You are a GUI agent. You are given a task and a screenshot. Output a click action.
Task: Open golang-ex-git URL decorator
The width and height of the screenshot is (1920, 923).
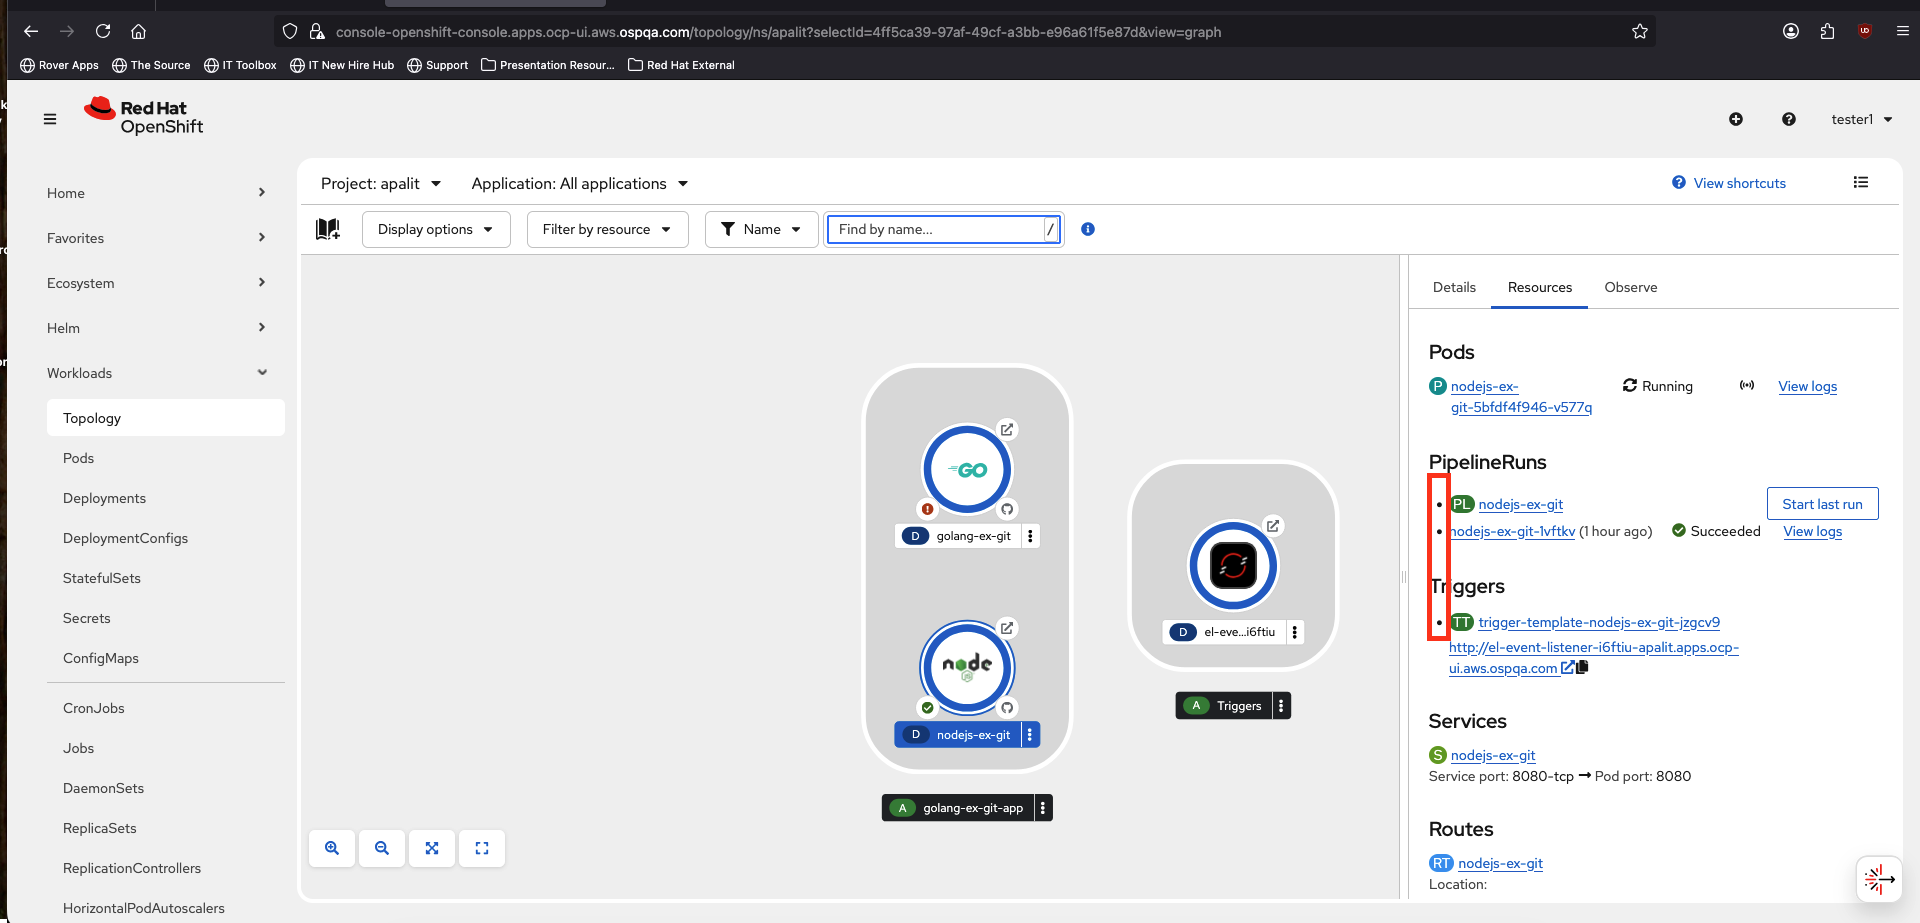click(x=1007, y=429)
